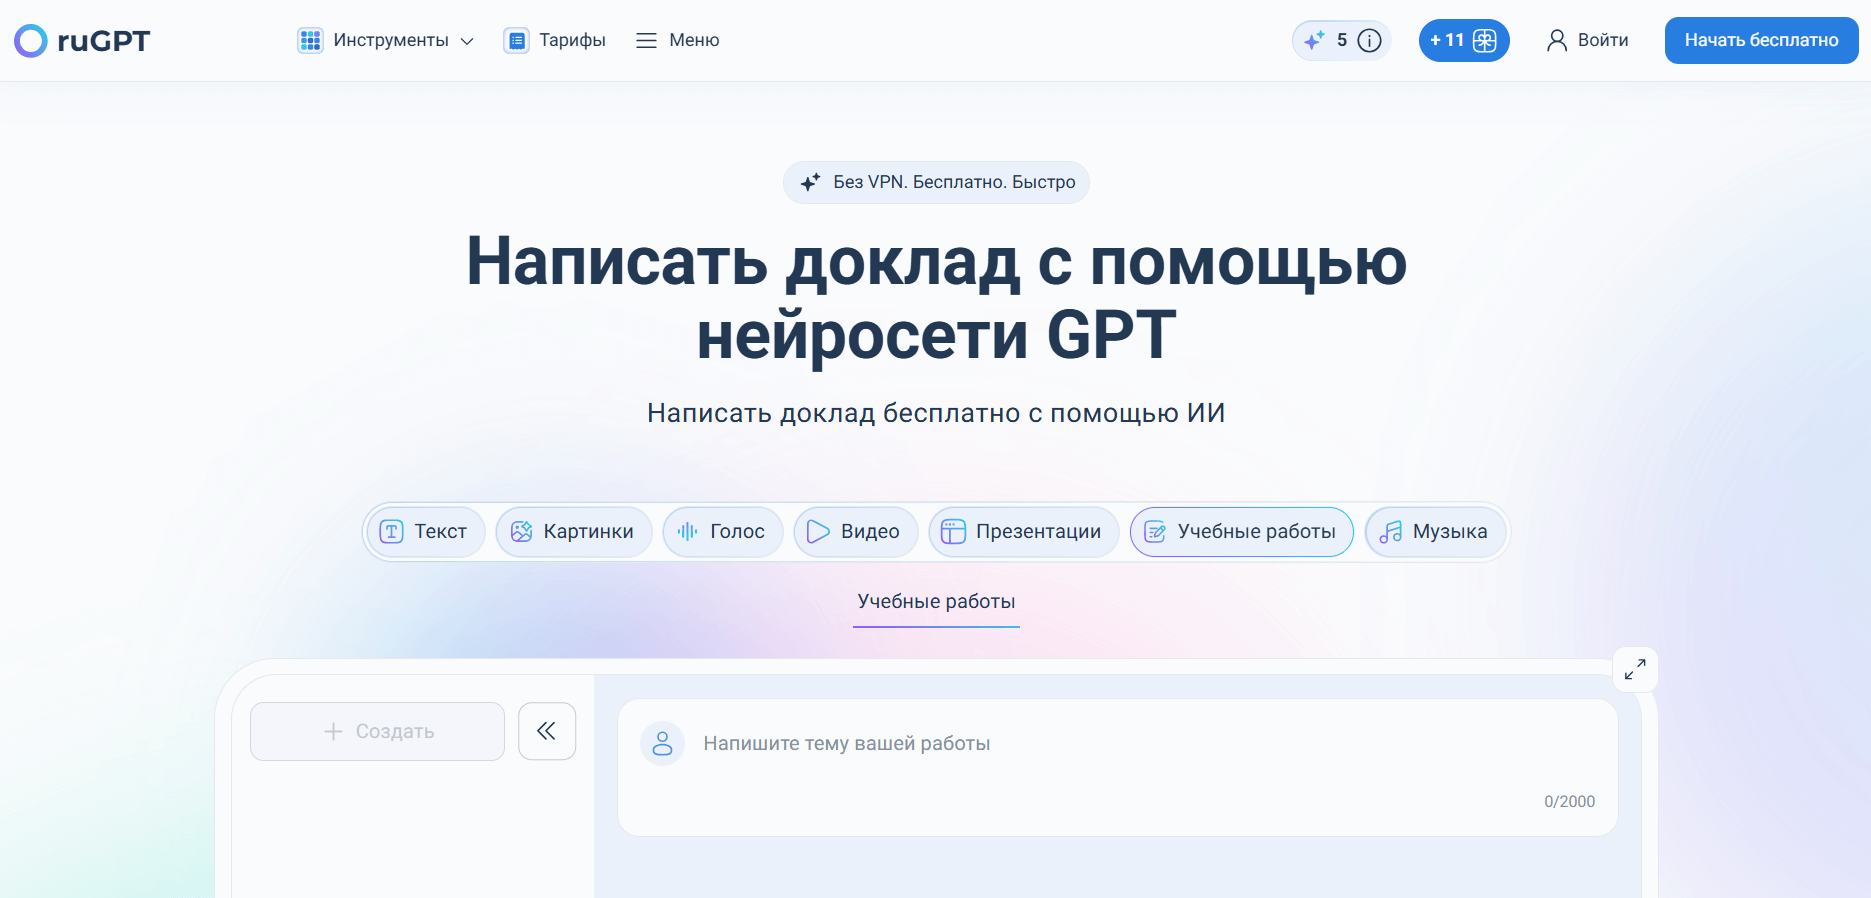This screenshot has height=898, width=1871.
Task: Choose the Музыка note icon chip
Action: coord(1435,532)
